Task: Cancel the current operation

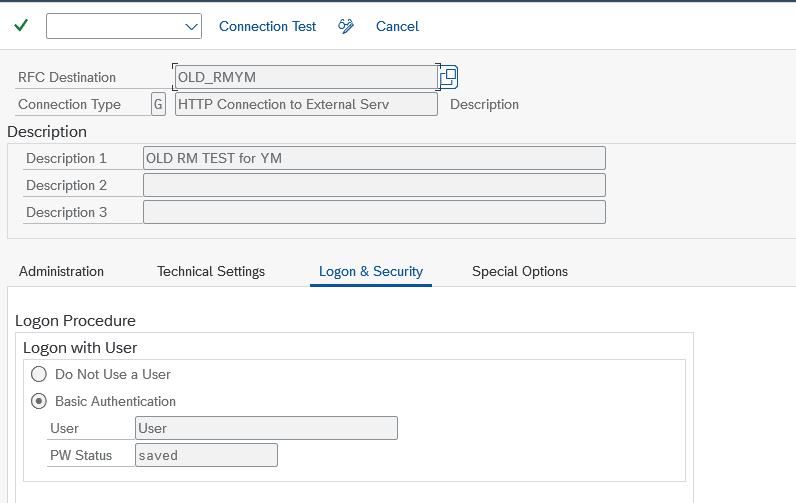Action: click(397, 26)
